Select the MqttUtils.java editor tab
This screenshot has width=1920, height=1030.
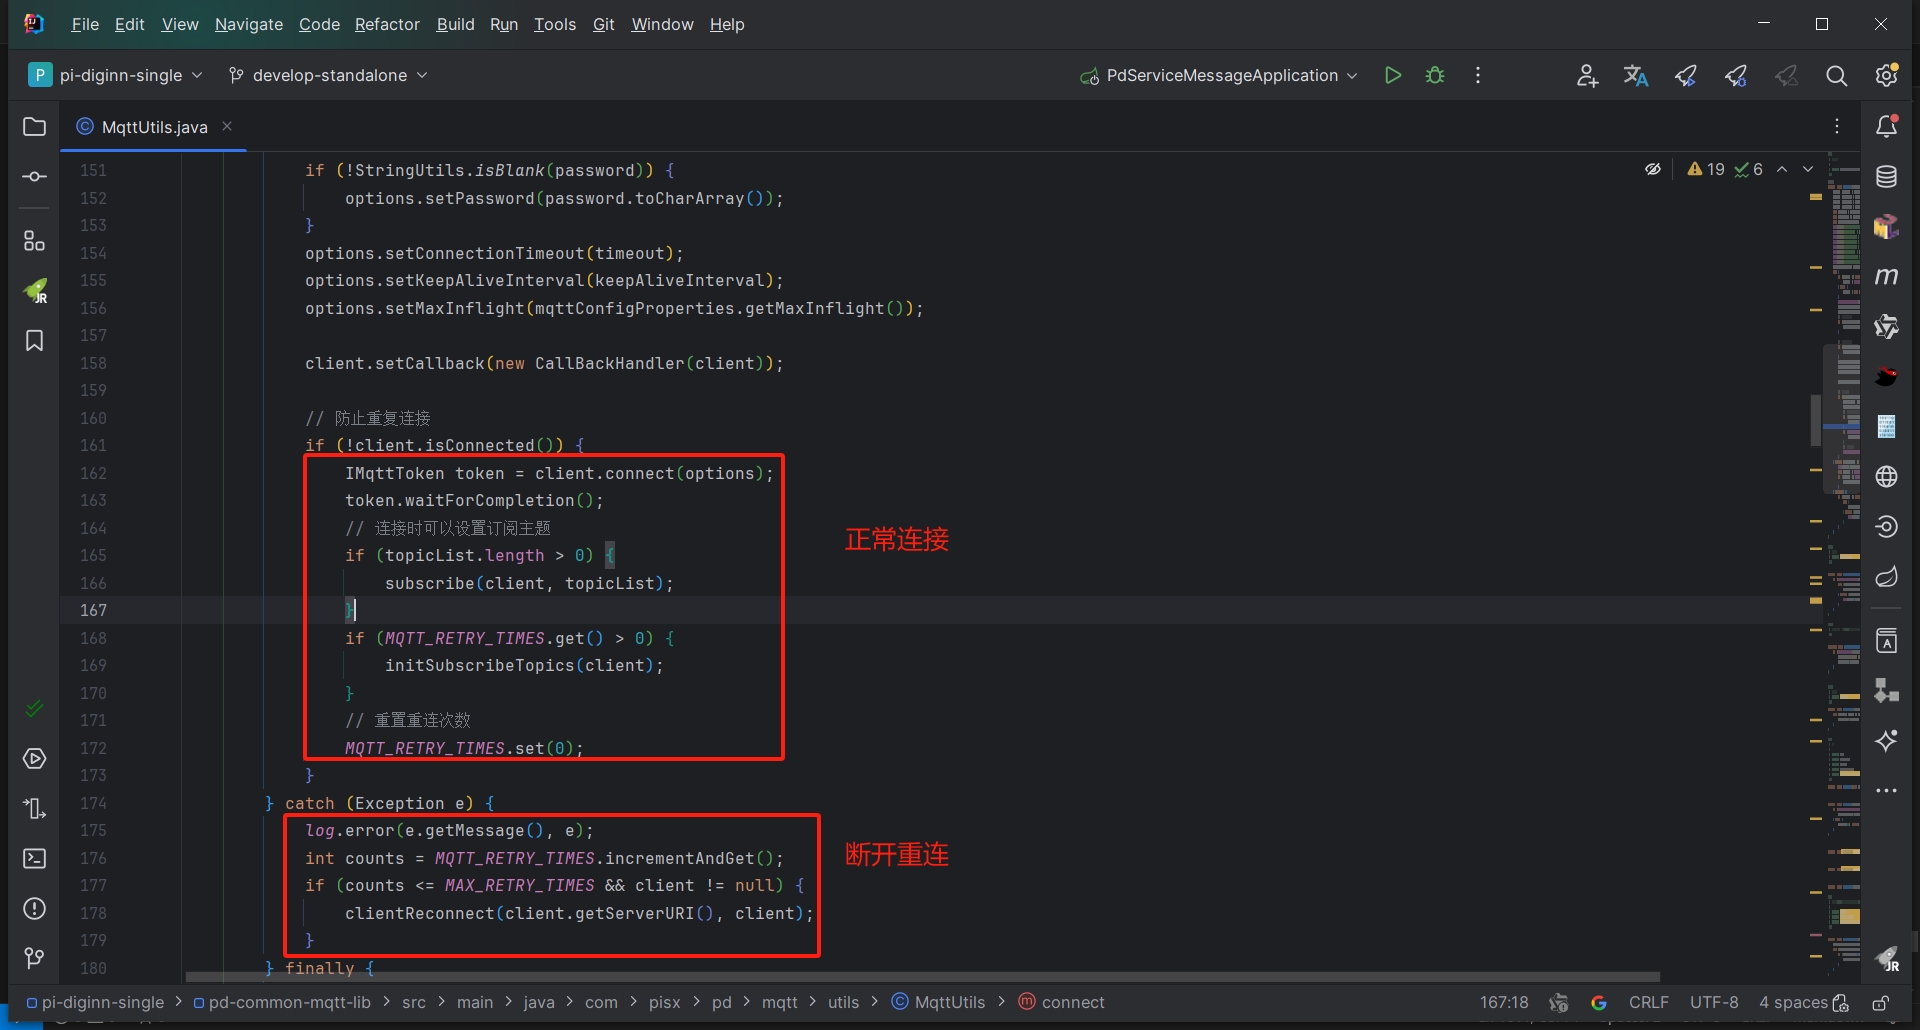coord(154,127)
